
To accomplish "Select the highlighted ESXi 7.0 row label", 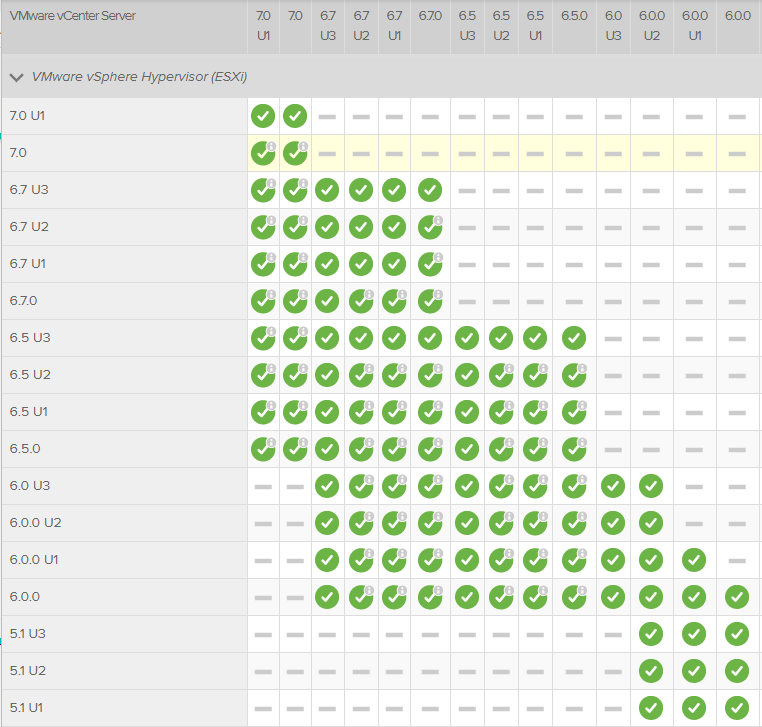I will 18,153.
